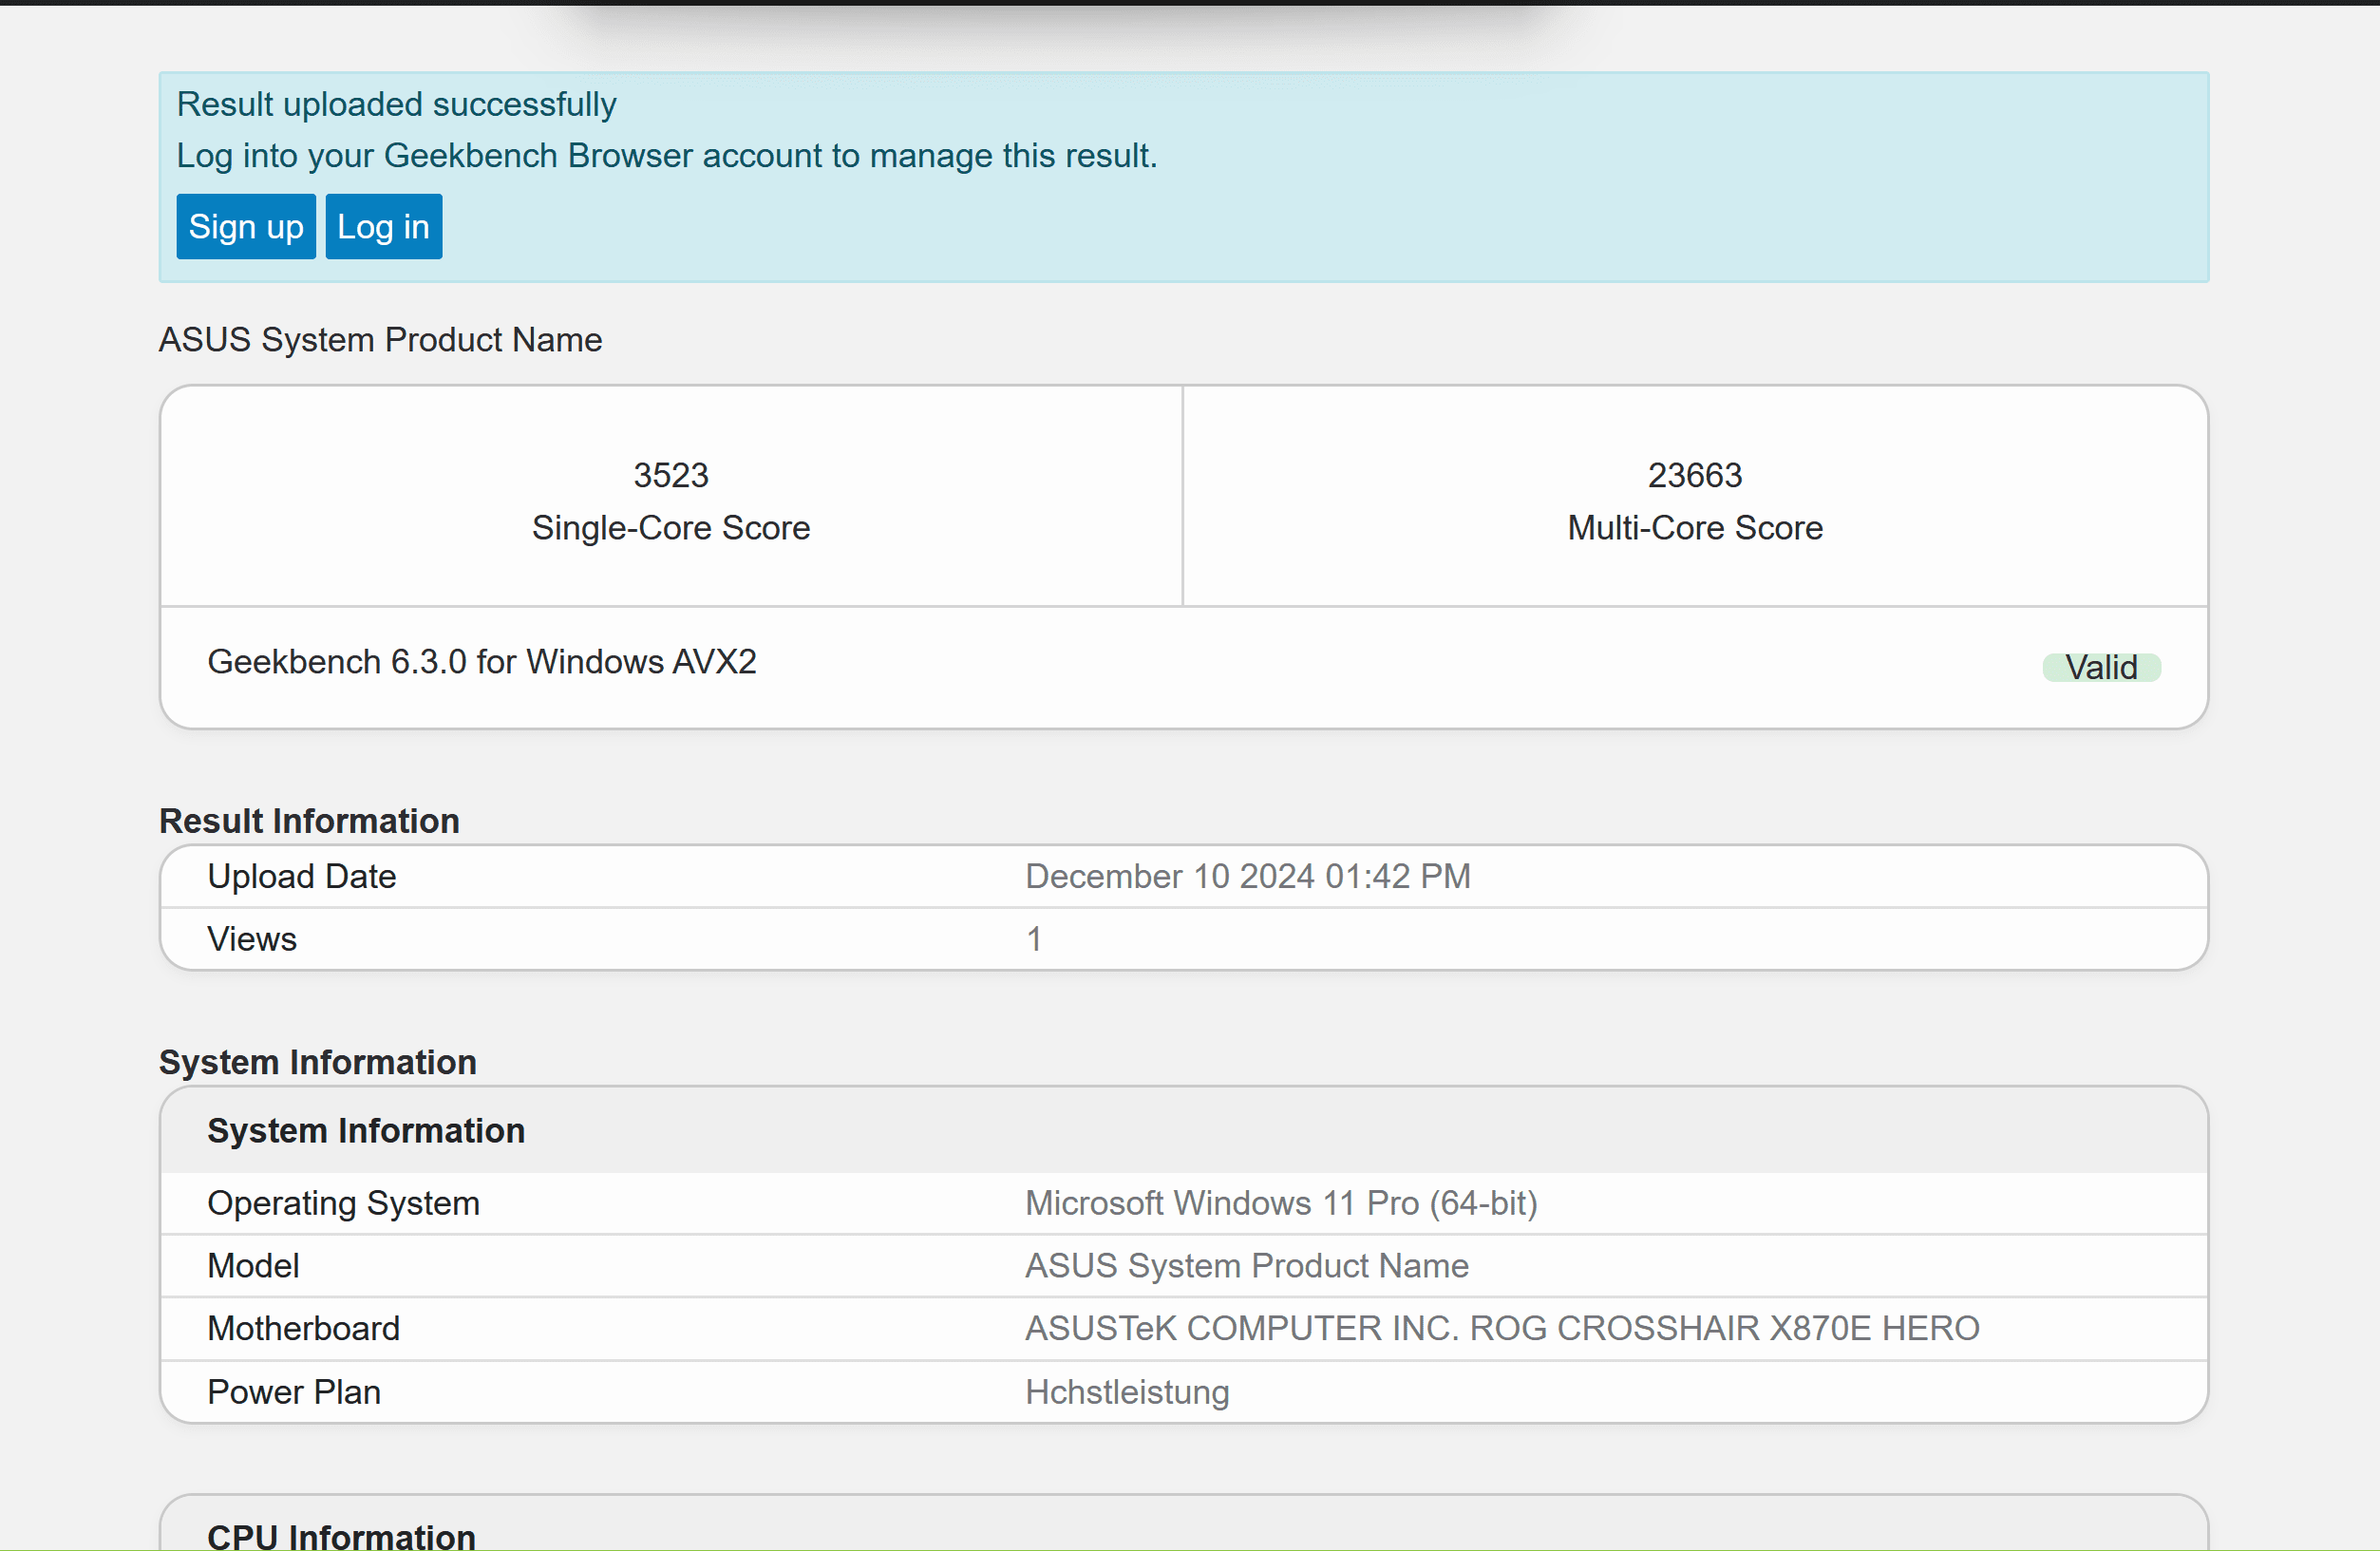2380x1551 pixels.
Task: Click the Power Plan label
Action: [294, 1392]
